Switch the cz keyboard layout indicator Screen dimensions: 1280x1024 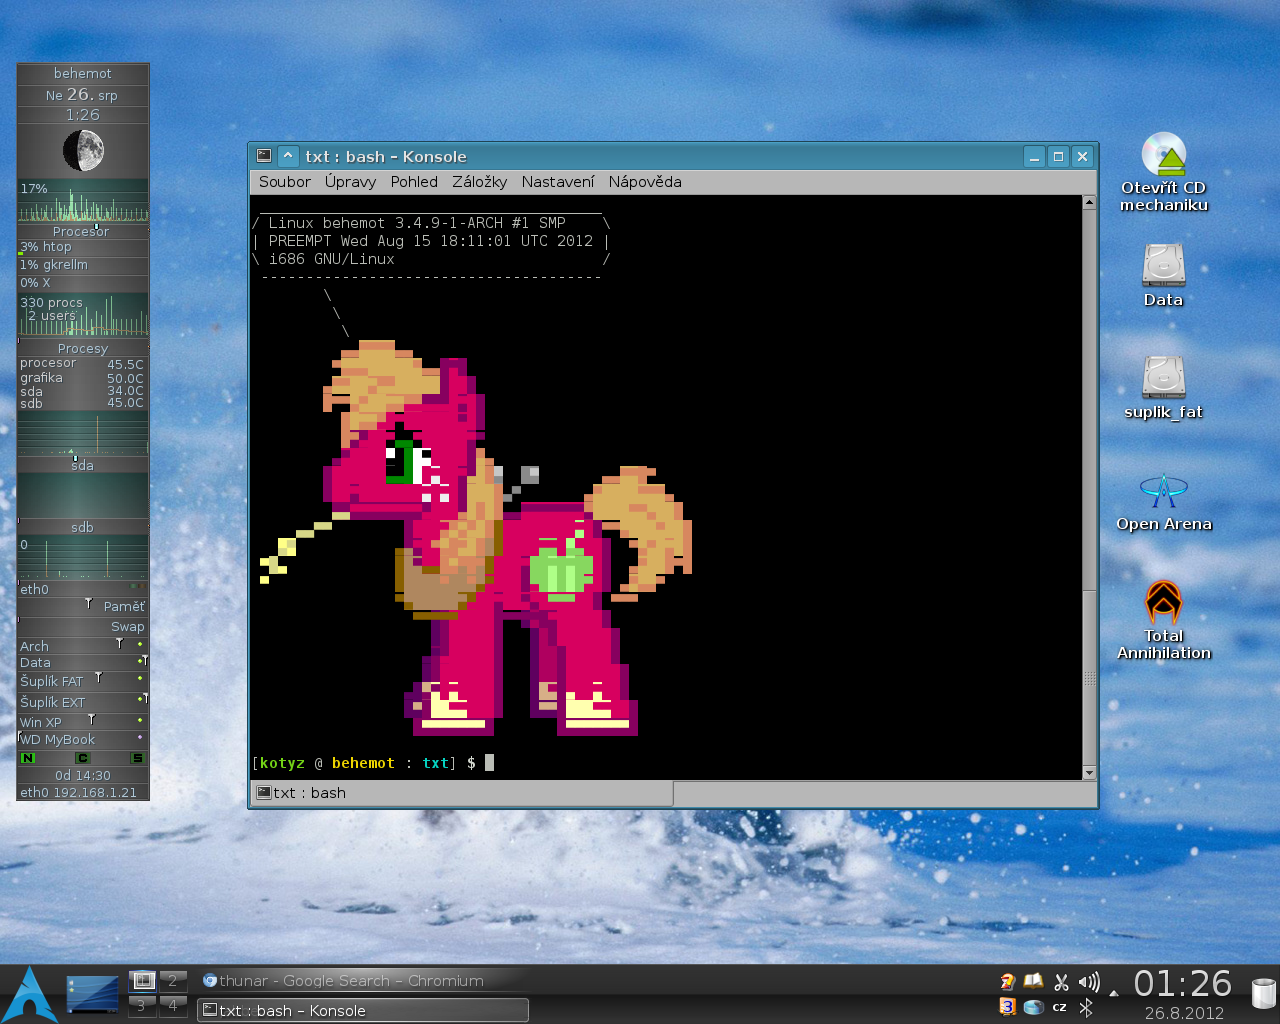coord(1060,1007)
